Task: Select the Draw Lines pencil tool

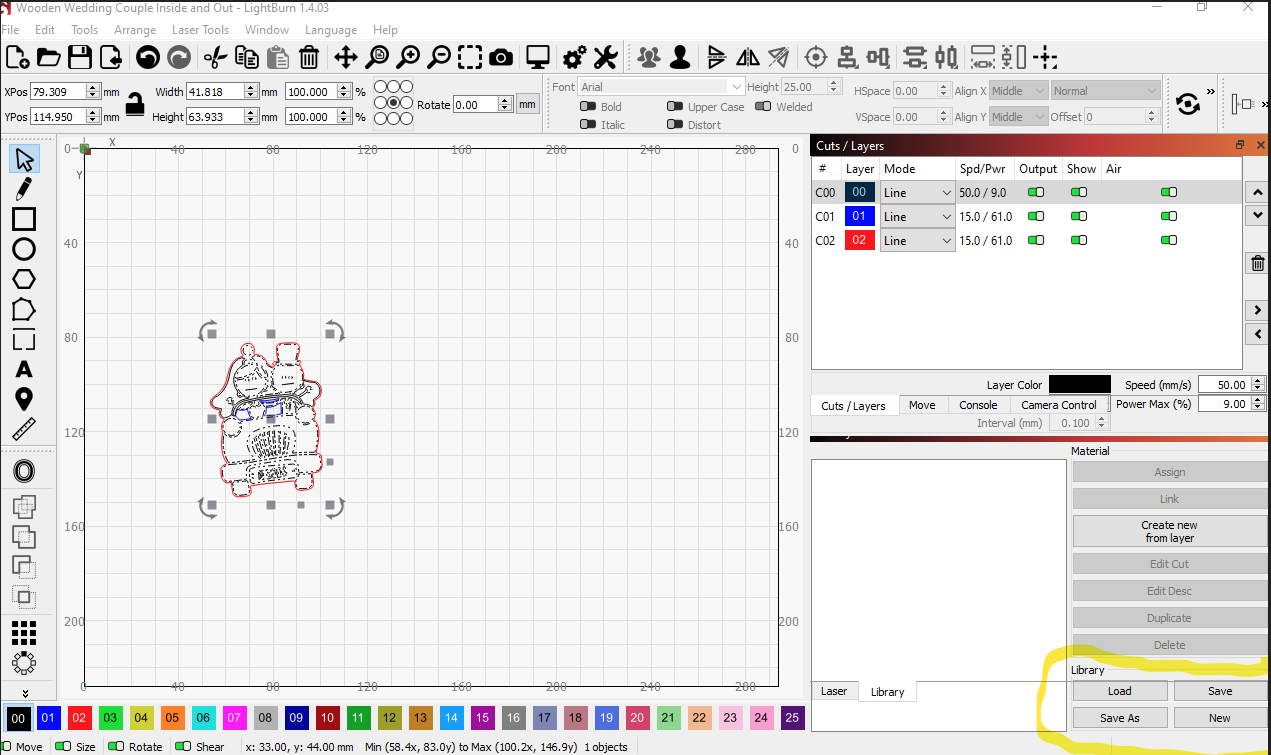Action: (24, 188)
